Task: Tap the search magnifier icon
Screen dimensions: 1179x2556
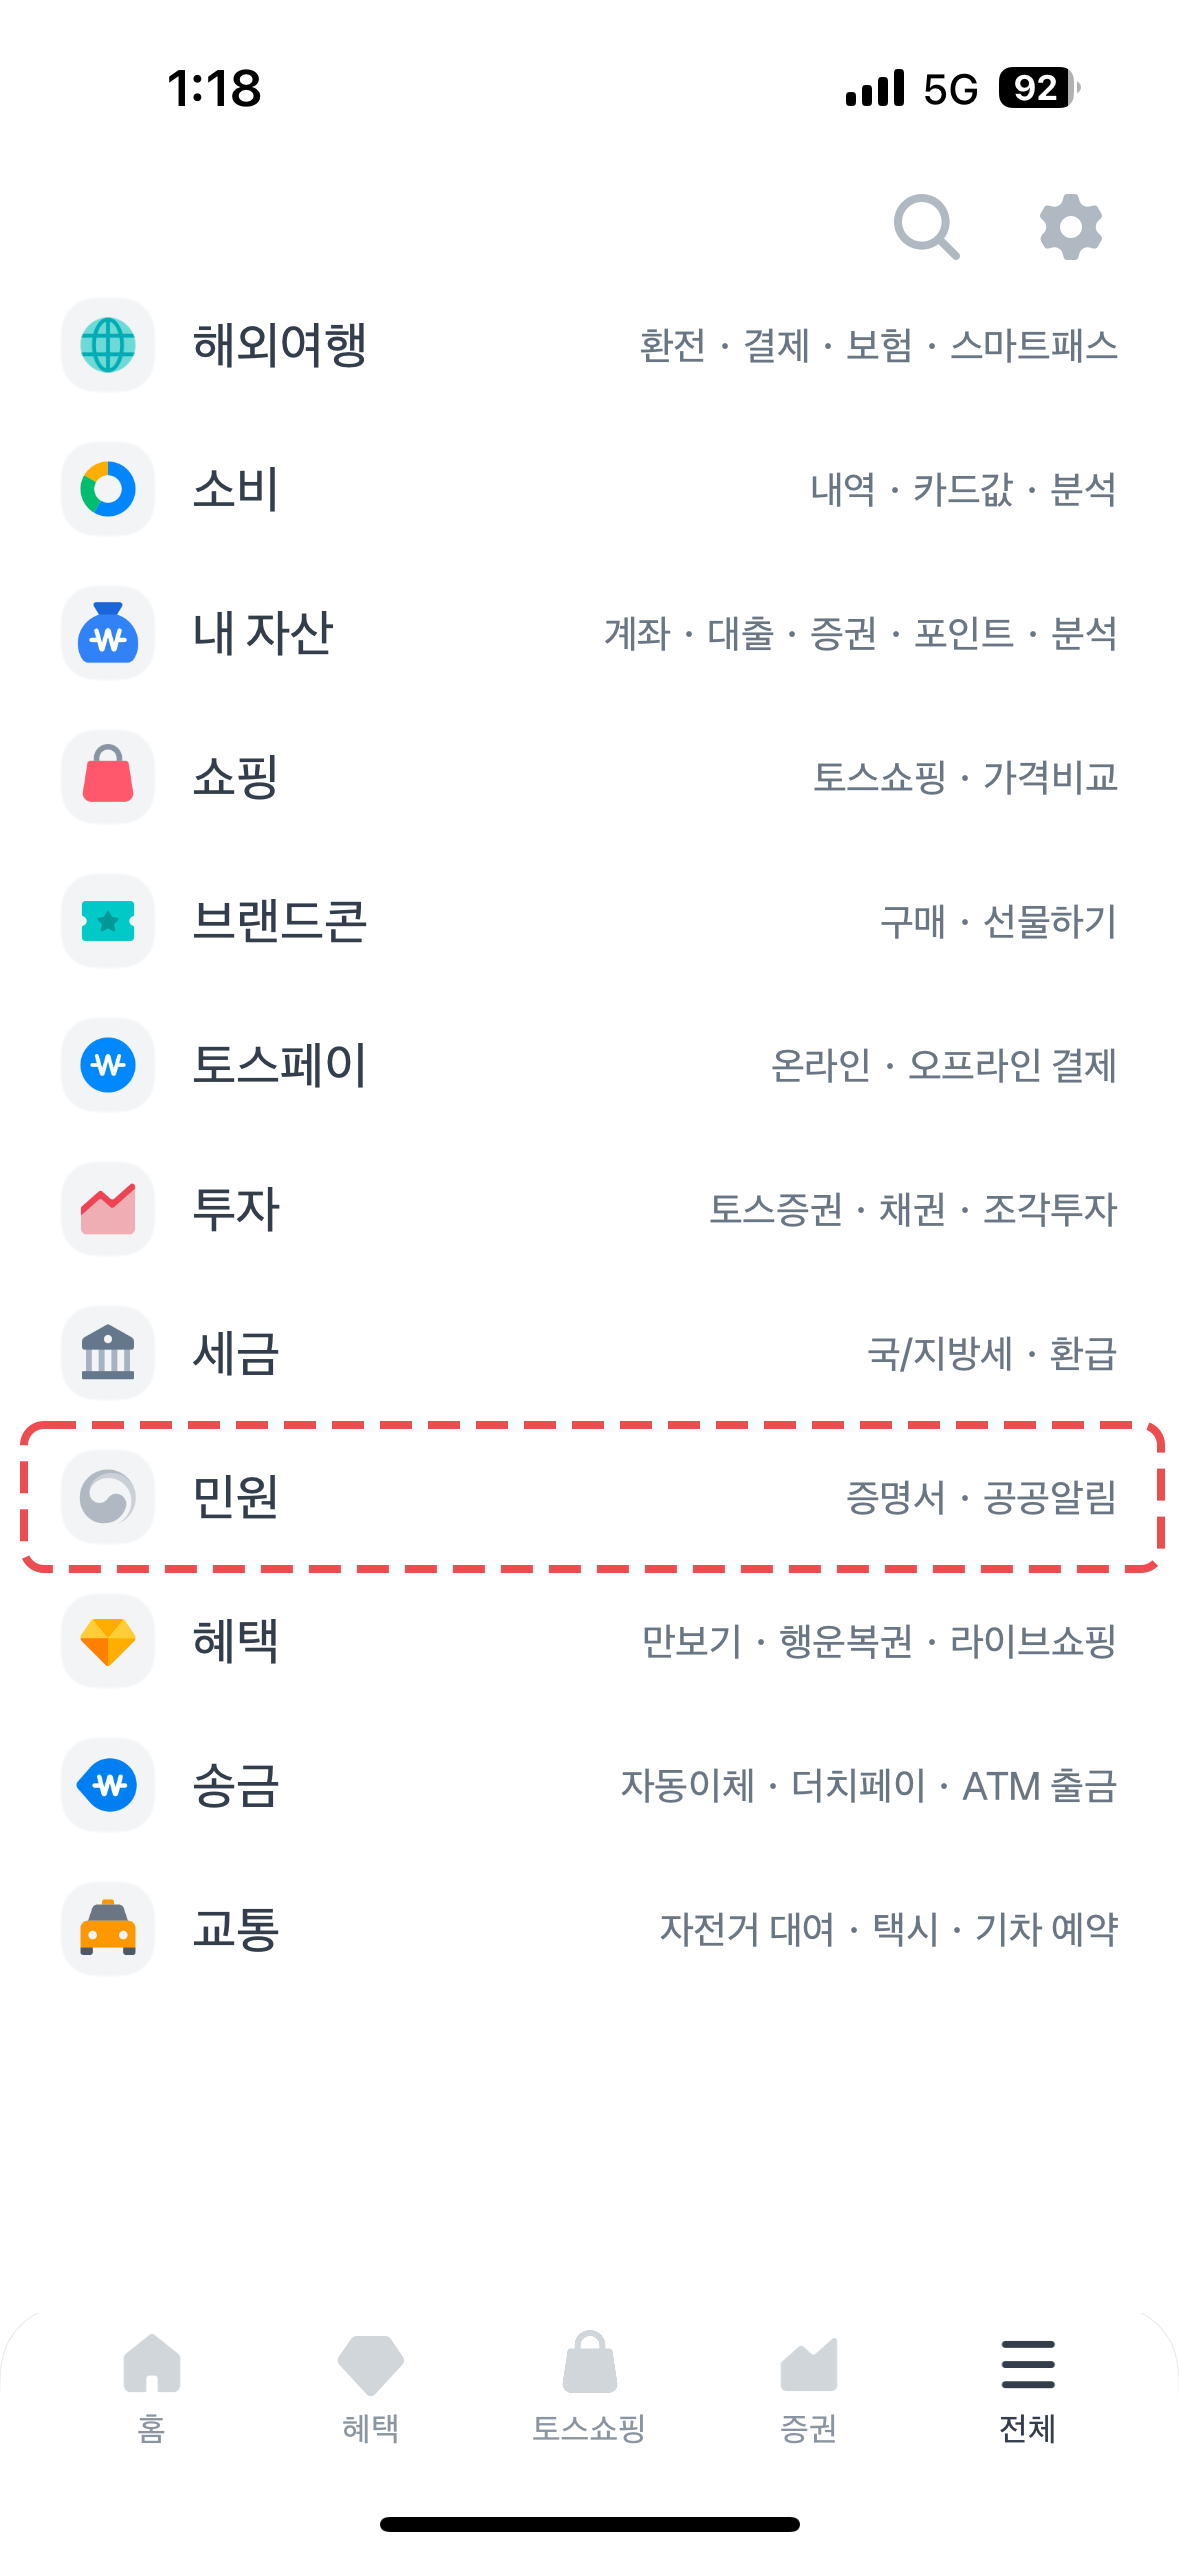Action: [x=926, y=227]
